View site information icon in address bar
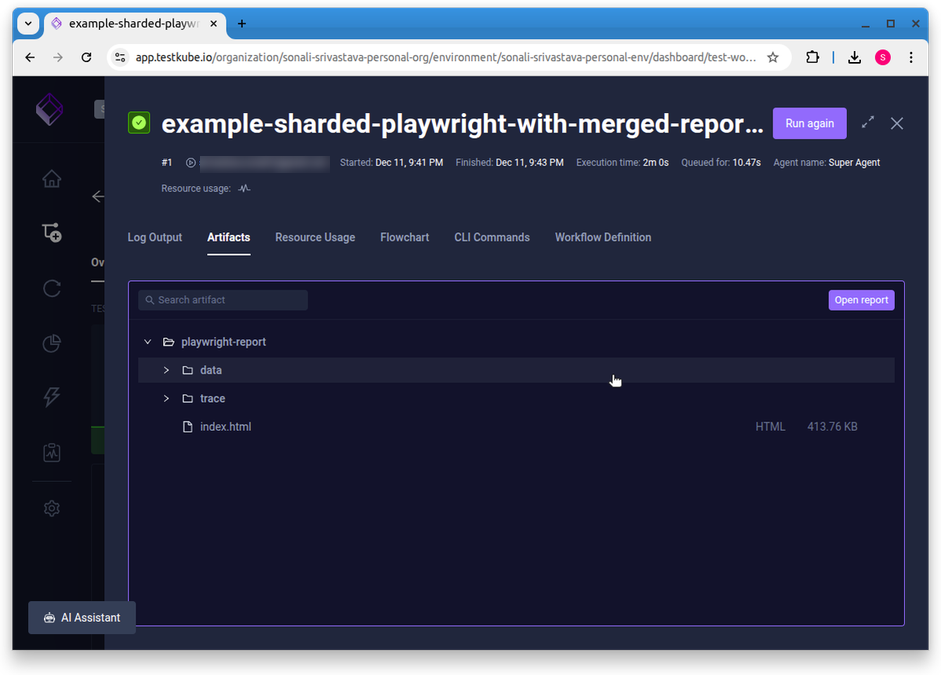This screenshot has width=941, height=675. click(120, 57)
